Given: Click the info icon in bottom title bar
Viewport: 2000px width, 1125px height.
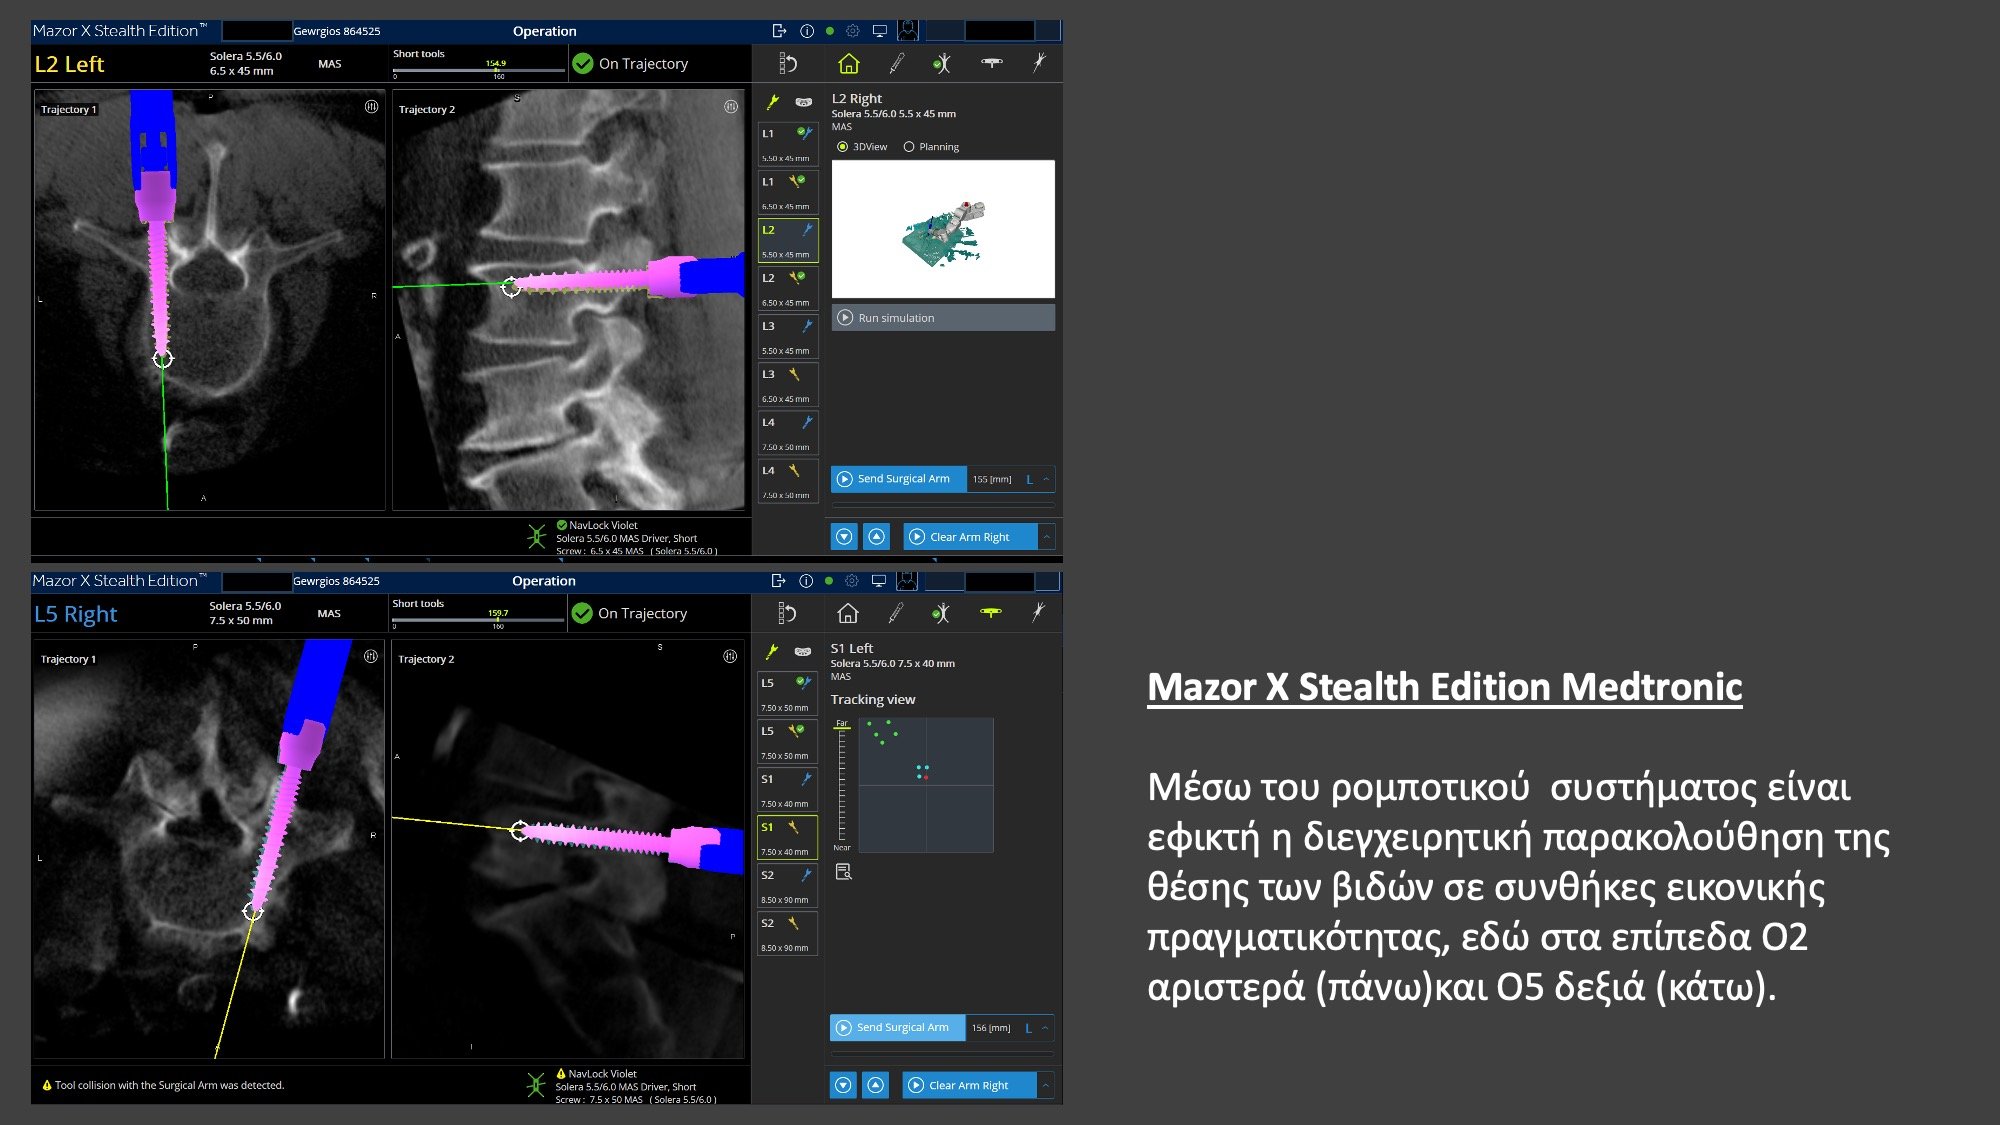Looking at the screenshot, I should [806, 581].
